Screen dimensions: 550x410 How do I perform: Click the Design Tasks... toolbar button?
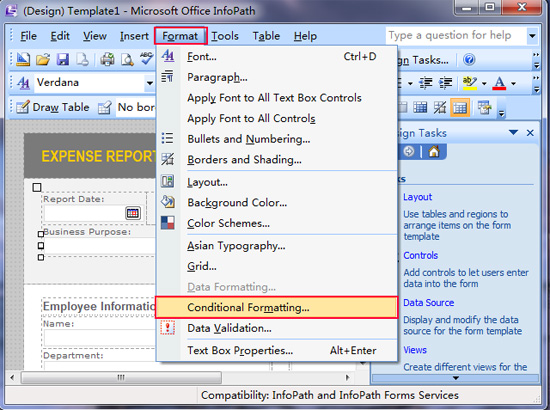pos(423,60)
